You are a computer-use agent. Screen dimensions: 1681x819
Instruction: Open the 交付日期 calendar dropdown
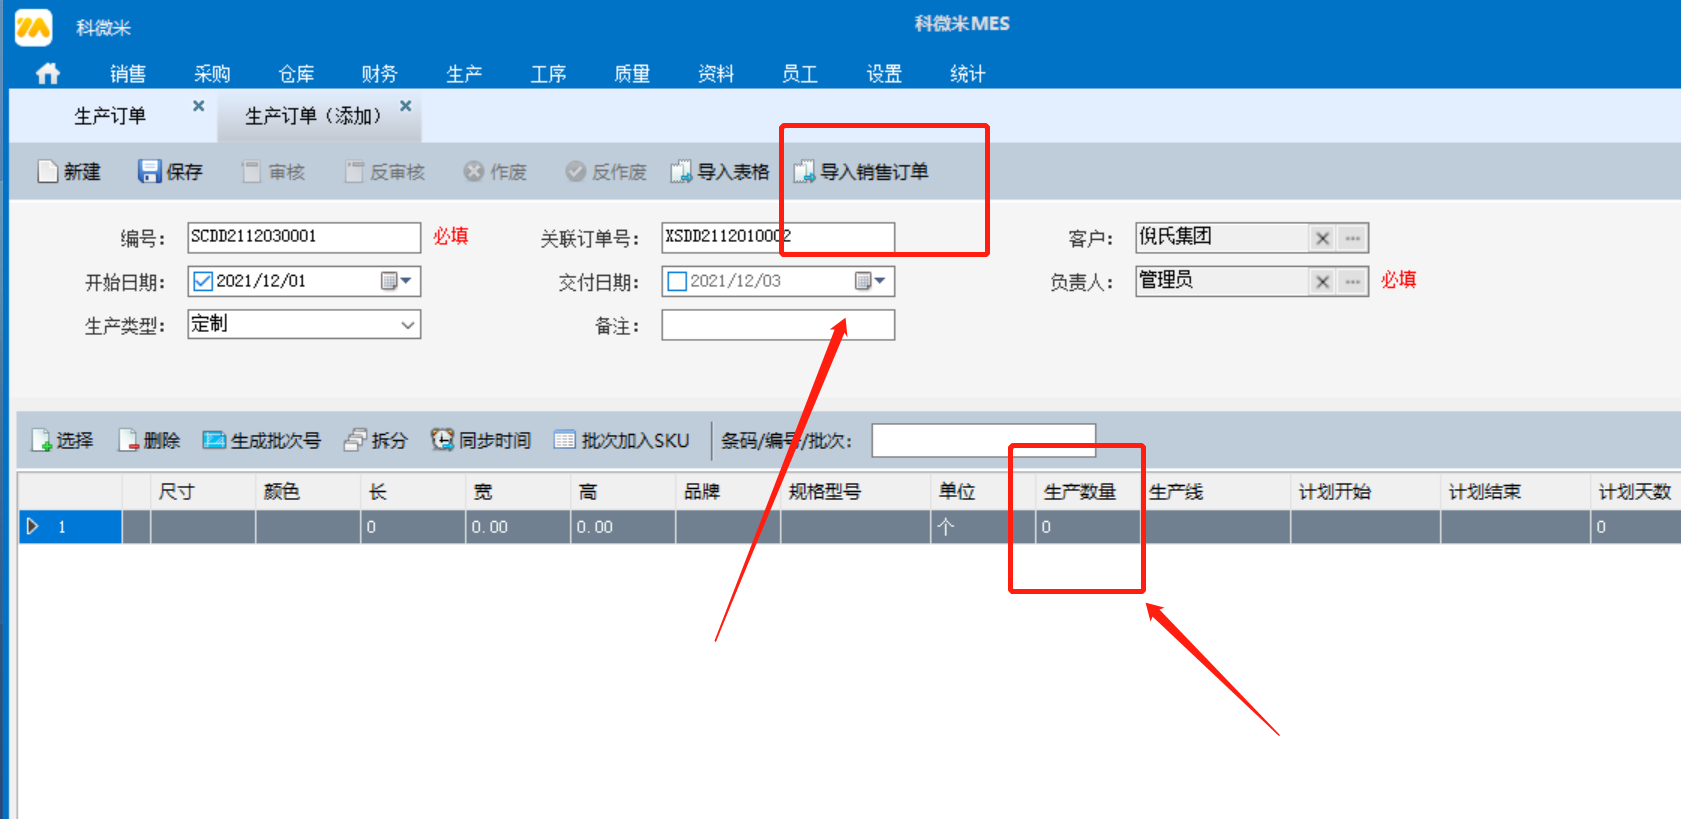(x=870, y=281)
